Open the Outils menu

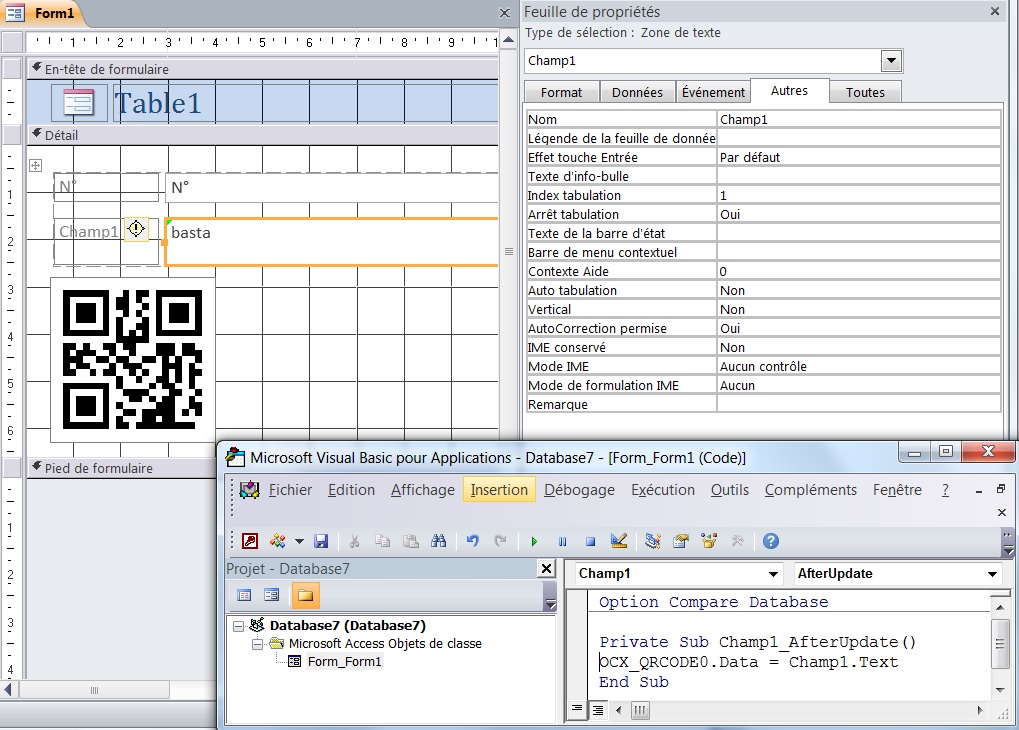click(729, 489)
